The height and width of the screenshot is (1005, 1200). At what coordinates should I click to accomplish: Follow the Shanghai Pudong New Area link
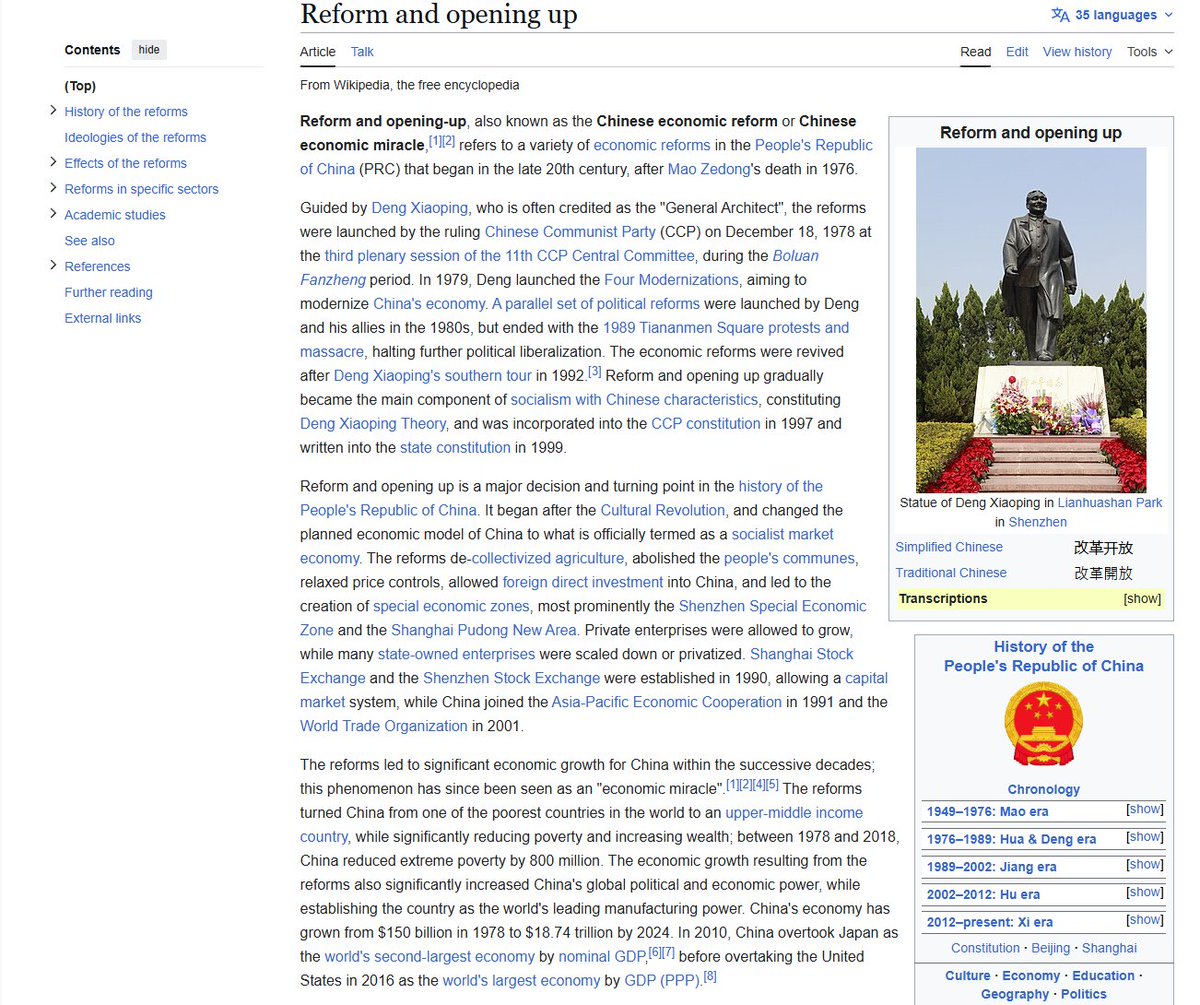click(x=484, y=630)
